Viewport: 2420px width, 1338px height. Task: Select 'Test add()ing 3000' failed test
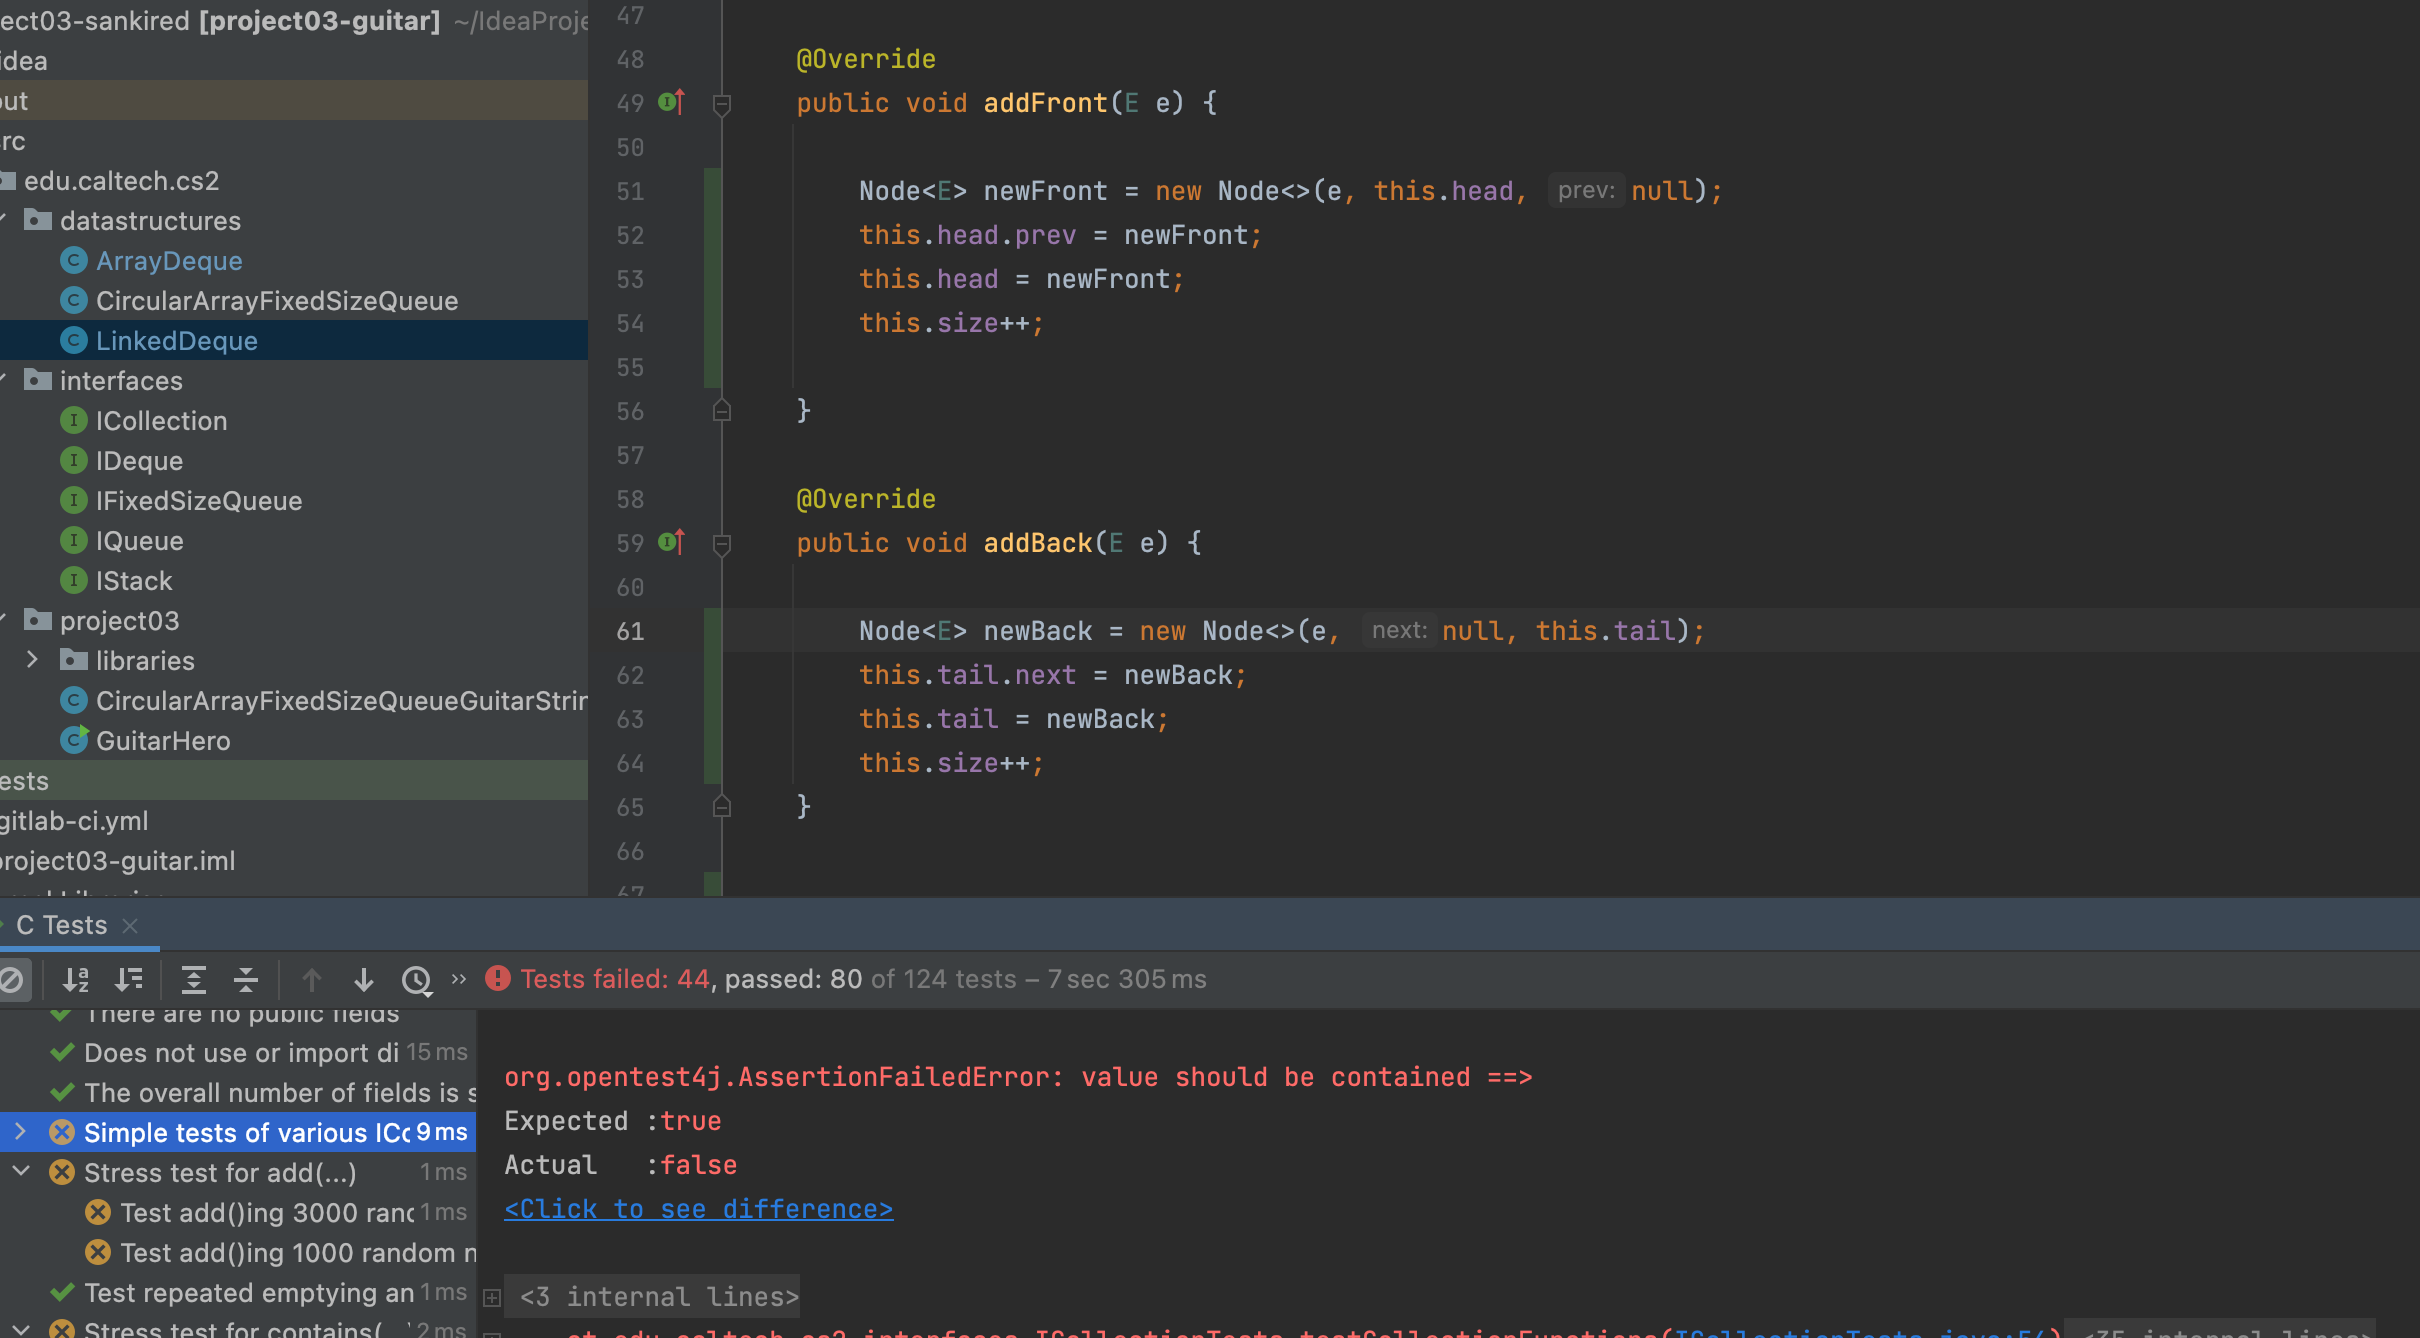coord(266,1212)
